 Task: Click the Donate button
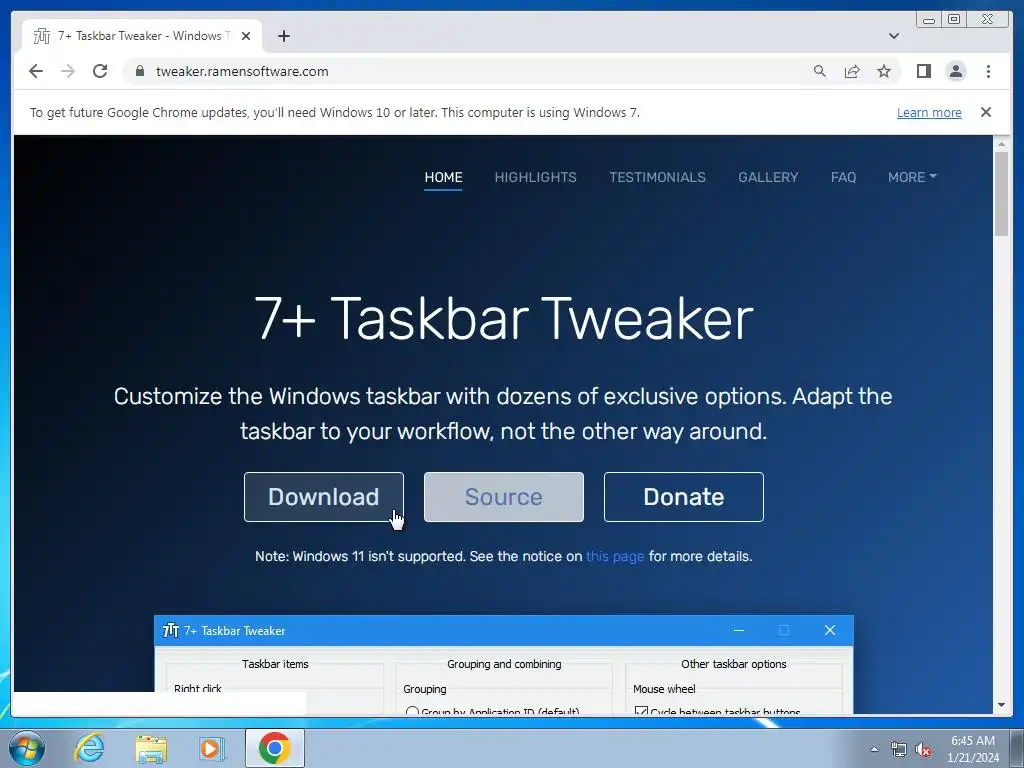pos(684,497)
